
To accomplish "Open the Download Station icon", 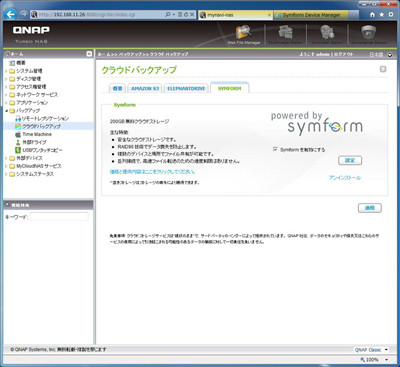I will tap(327, 33).
